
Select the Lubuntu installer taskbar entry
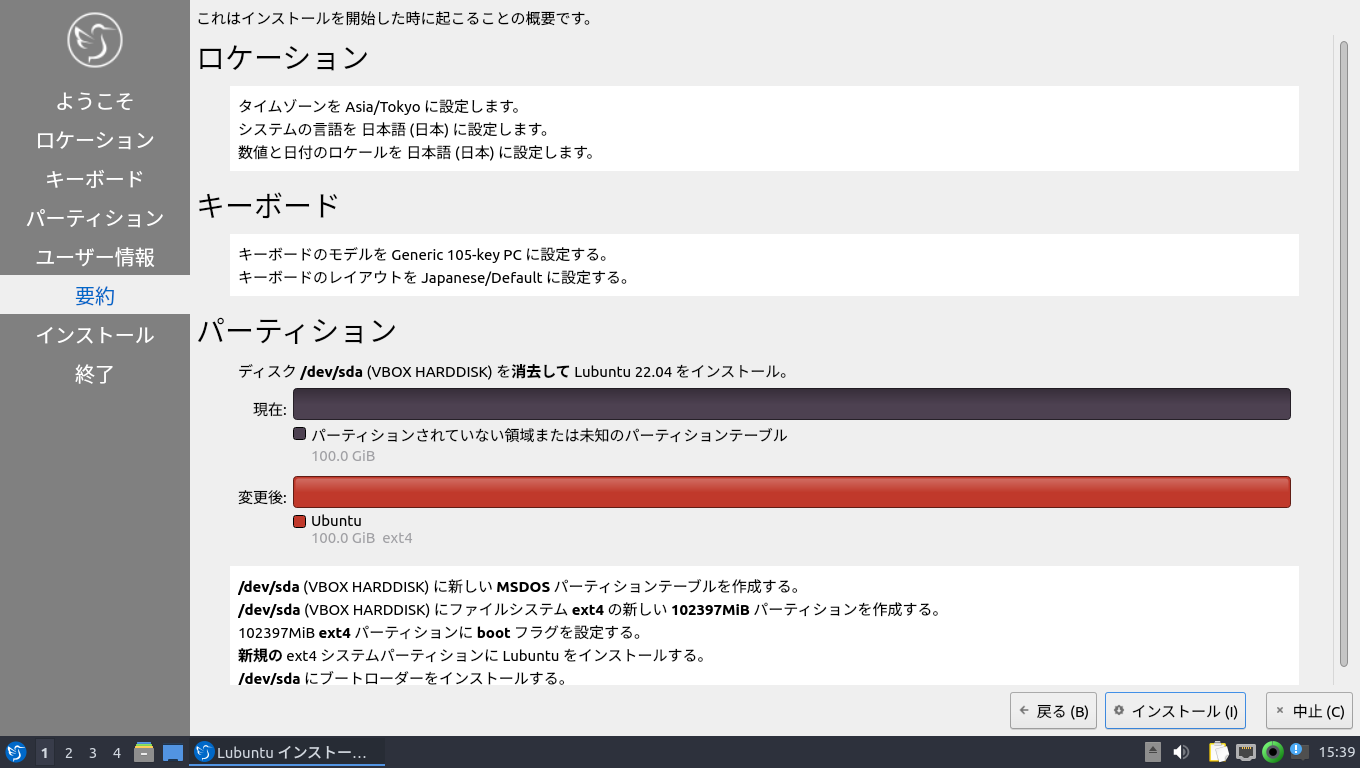[x=287, y=752]
